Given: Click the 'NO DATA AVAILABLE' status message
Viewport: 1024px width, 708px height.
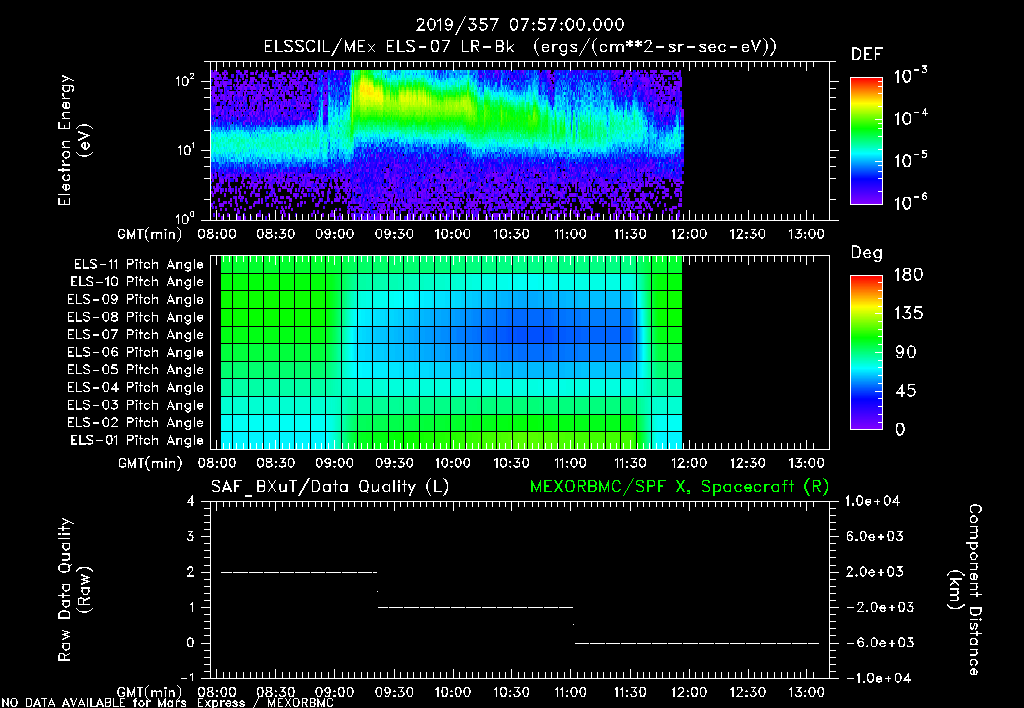Looking at the screenshot, I should pos(168,703).
